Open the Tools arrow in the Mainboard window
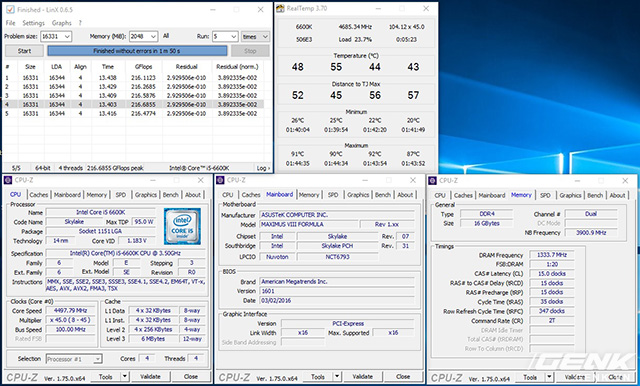Viewport: 640px width, 386px height. [337, 377]
